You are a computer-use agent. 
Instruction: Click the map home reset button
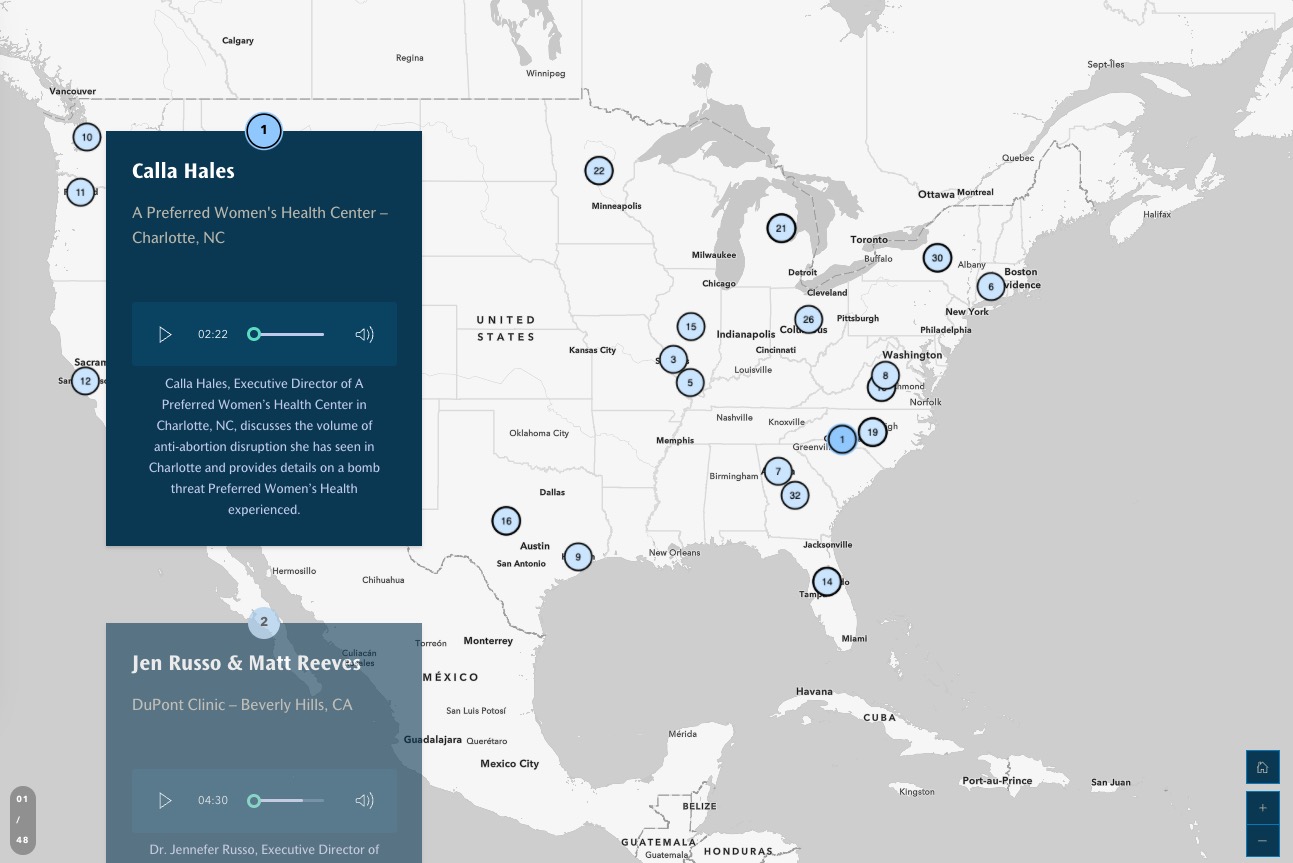pyautogui.click(x=1262, y=767)
